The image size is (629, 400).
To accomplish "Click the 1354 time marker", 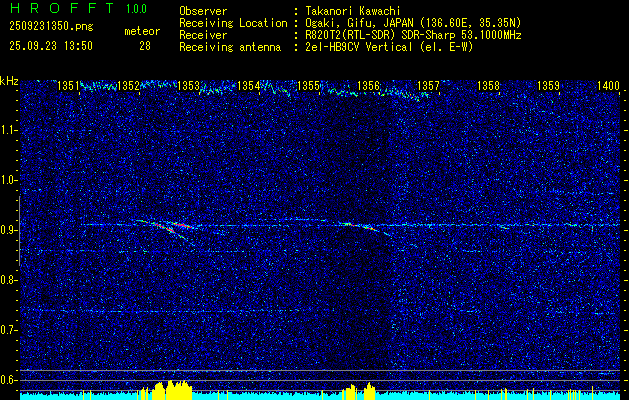I will click(248, 85).
